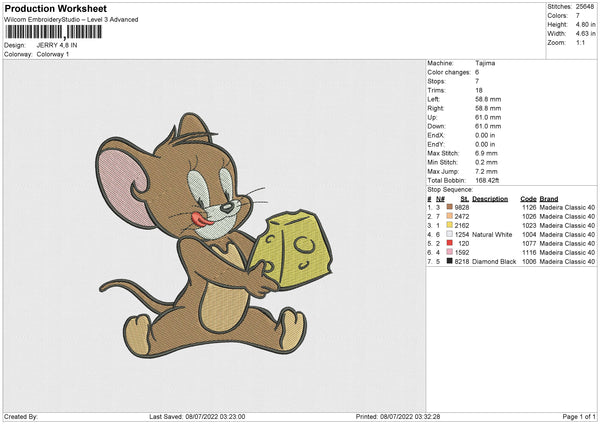
Task: Click the 'Description' column header
Action: [490, 199]
